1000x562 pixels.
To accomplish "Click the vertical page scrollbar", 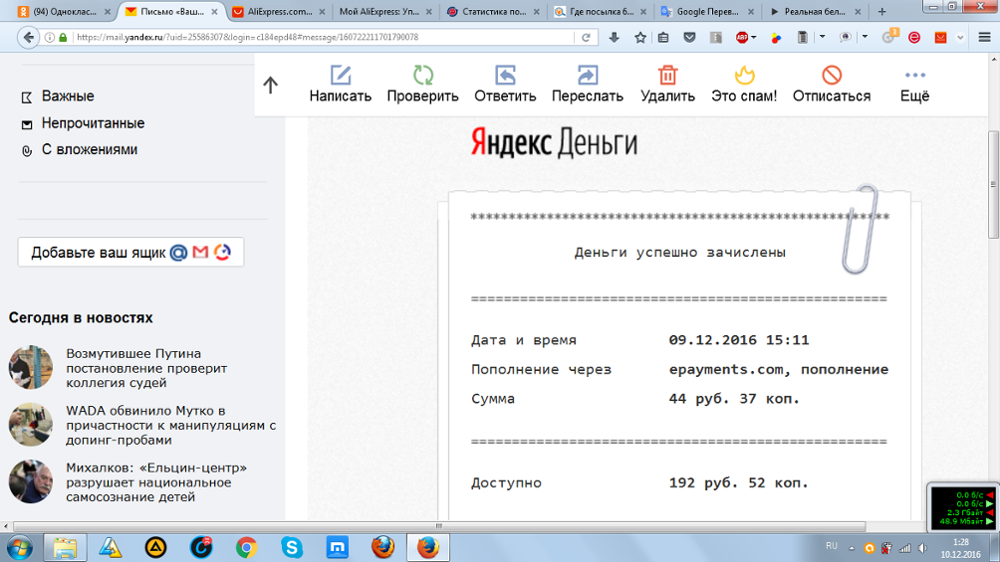I will pyautogui.click(x=994, y=185).
